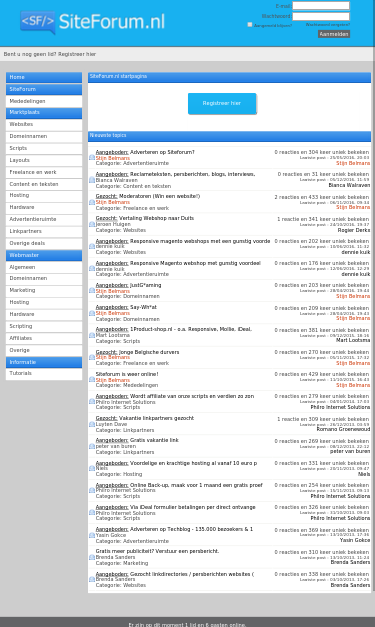The height and width of the screenshot is (627, 375).
Task: Click the 'Siteforum.nl startpagina' panel header
Action: point(229,77)
